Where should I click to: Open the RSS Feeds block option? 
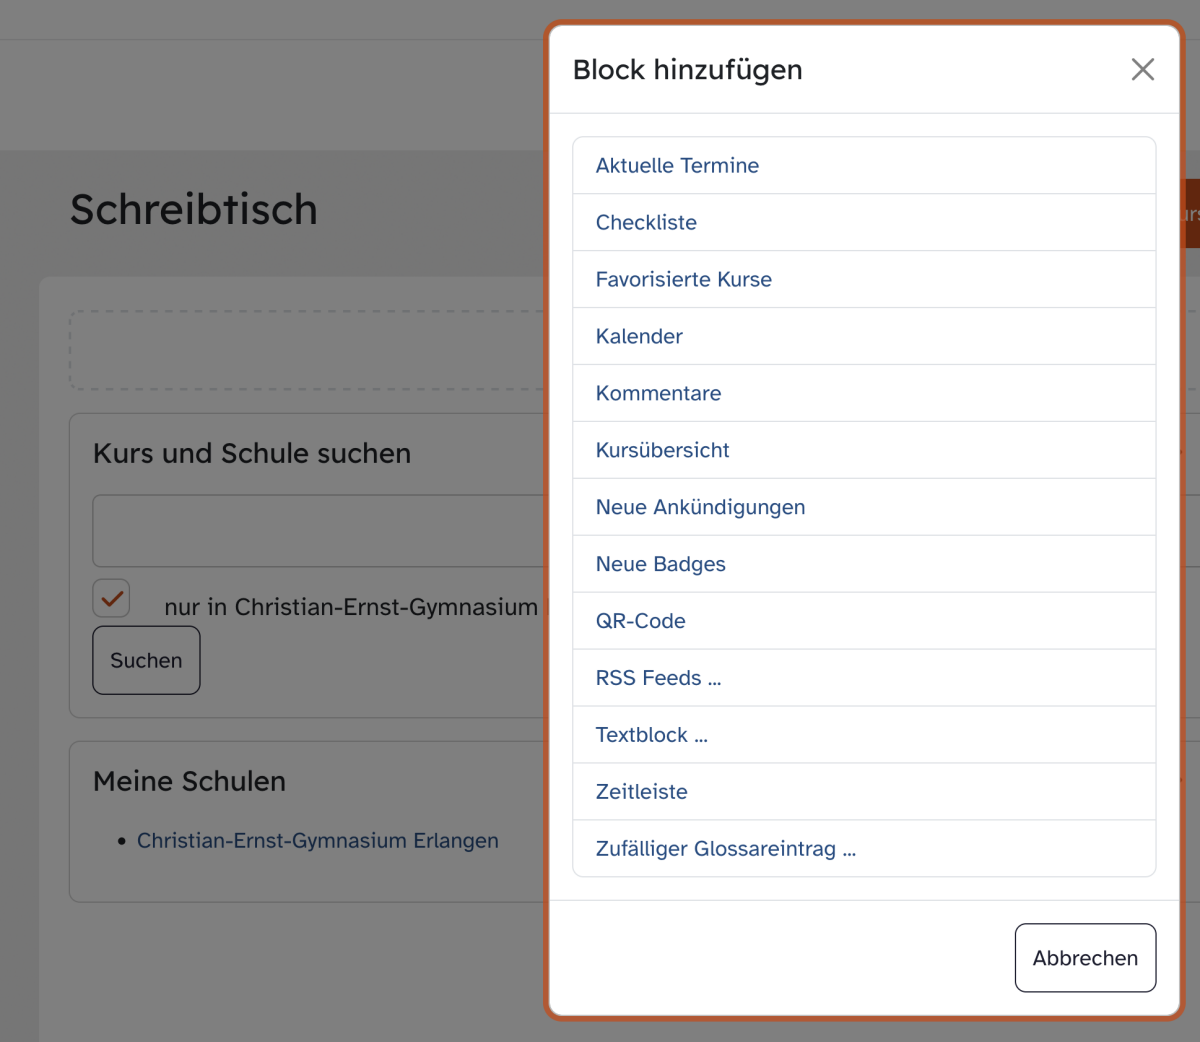(658, 679)
